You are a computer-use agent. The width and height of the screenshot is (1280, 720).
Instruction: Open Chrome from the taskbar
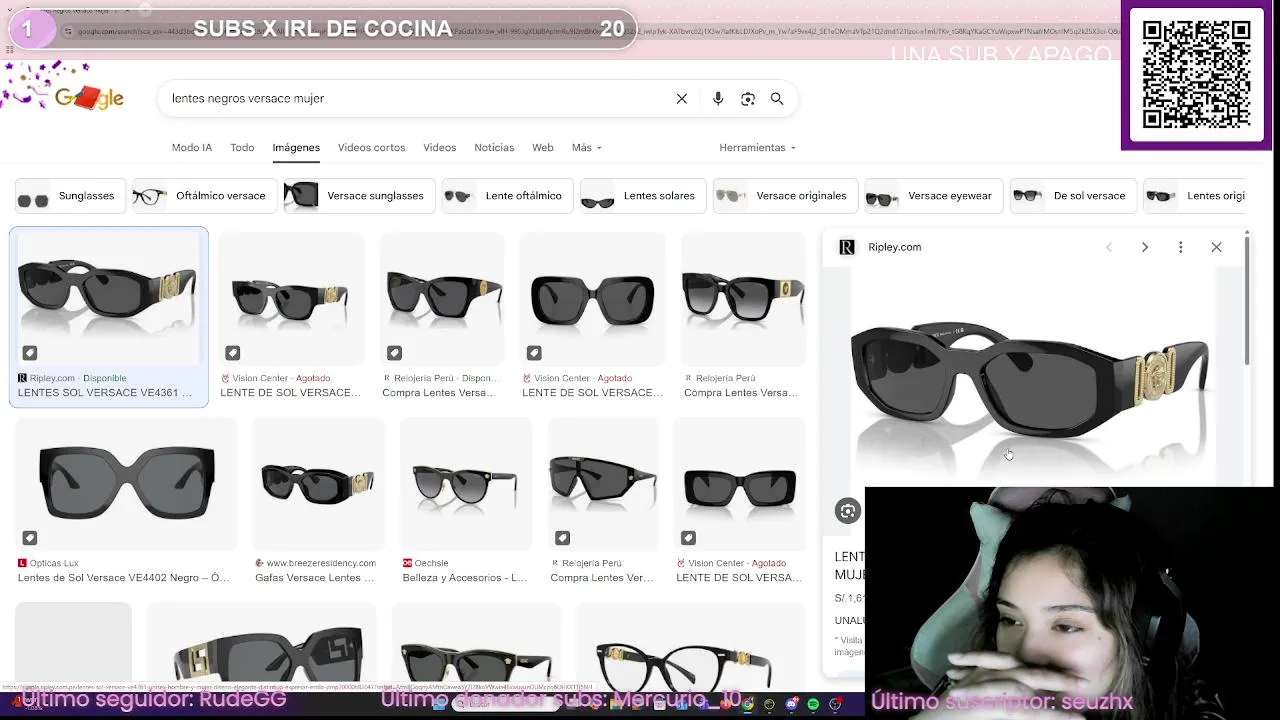tap(747, 704)
